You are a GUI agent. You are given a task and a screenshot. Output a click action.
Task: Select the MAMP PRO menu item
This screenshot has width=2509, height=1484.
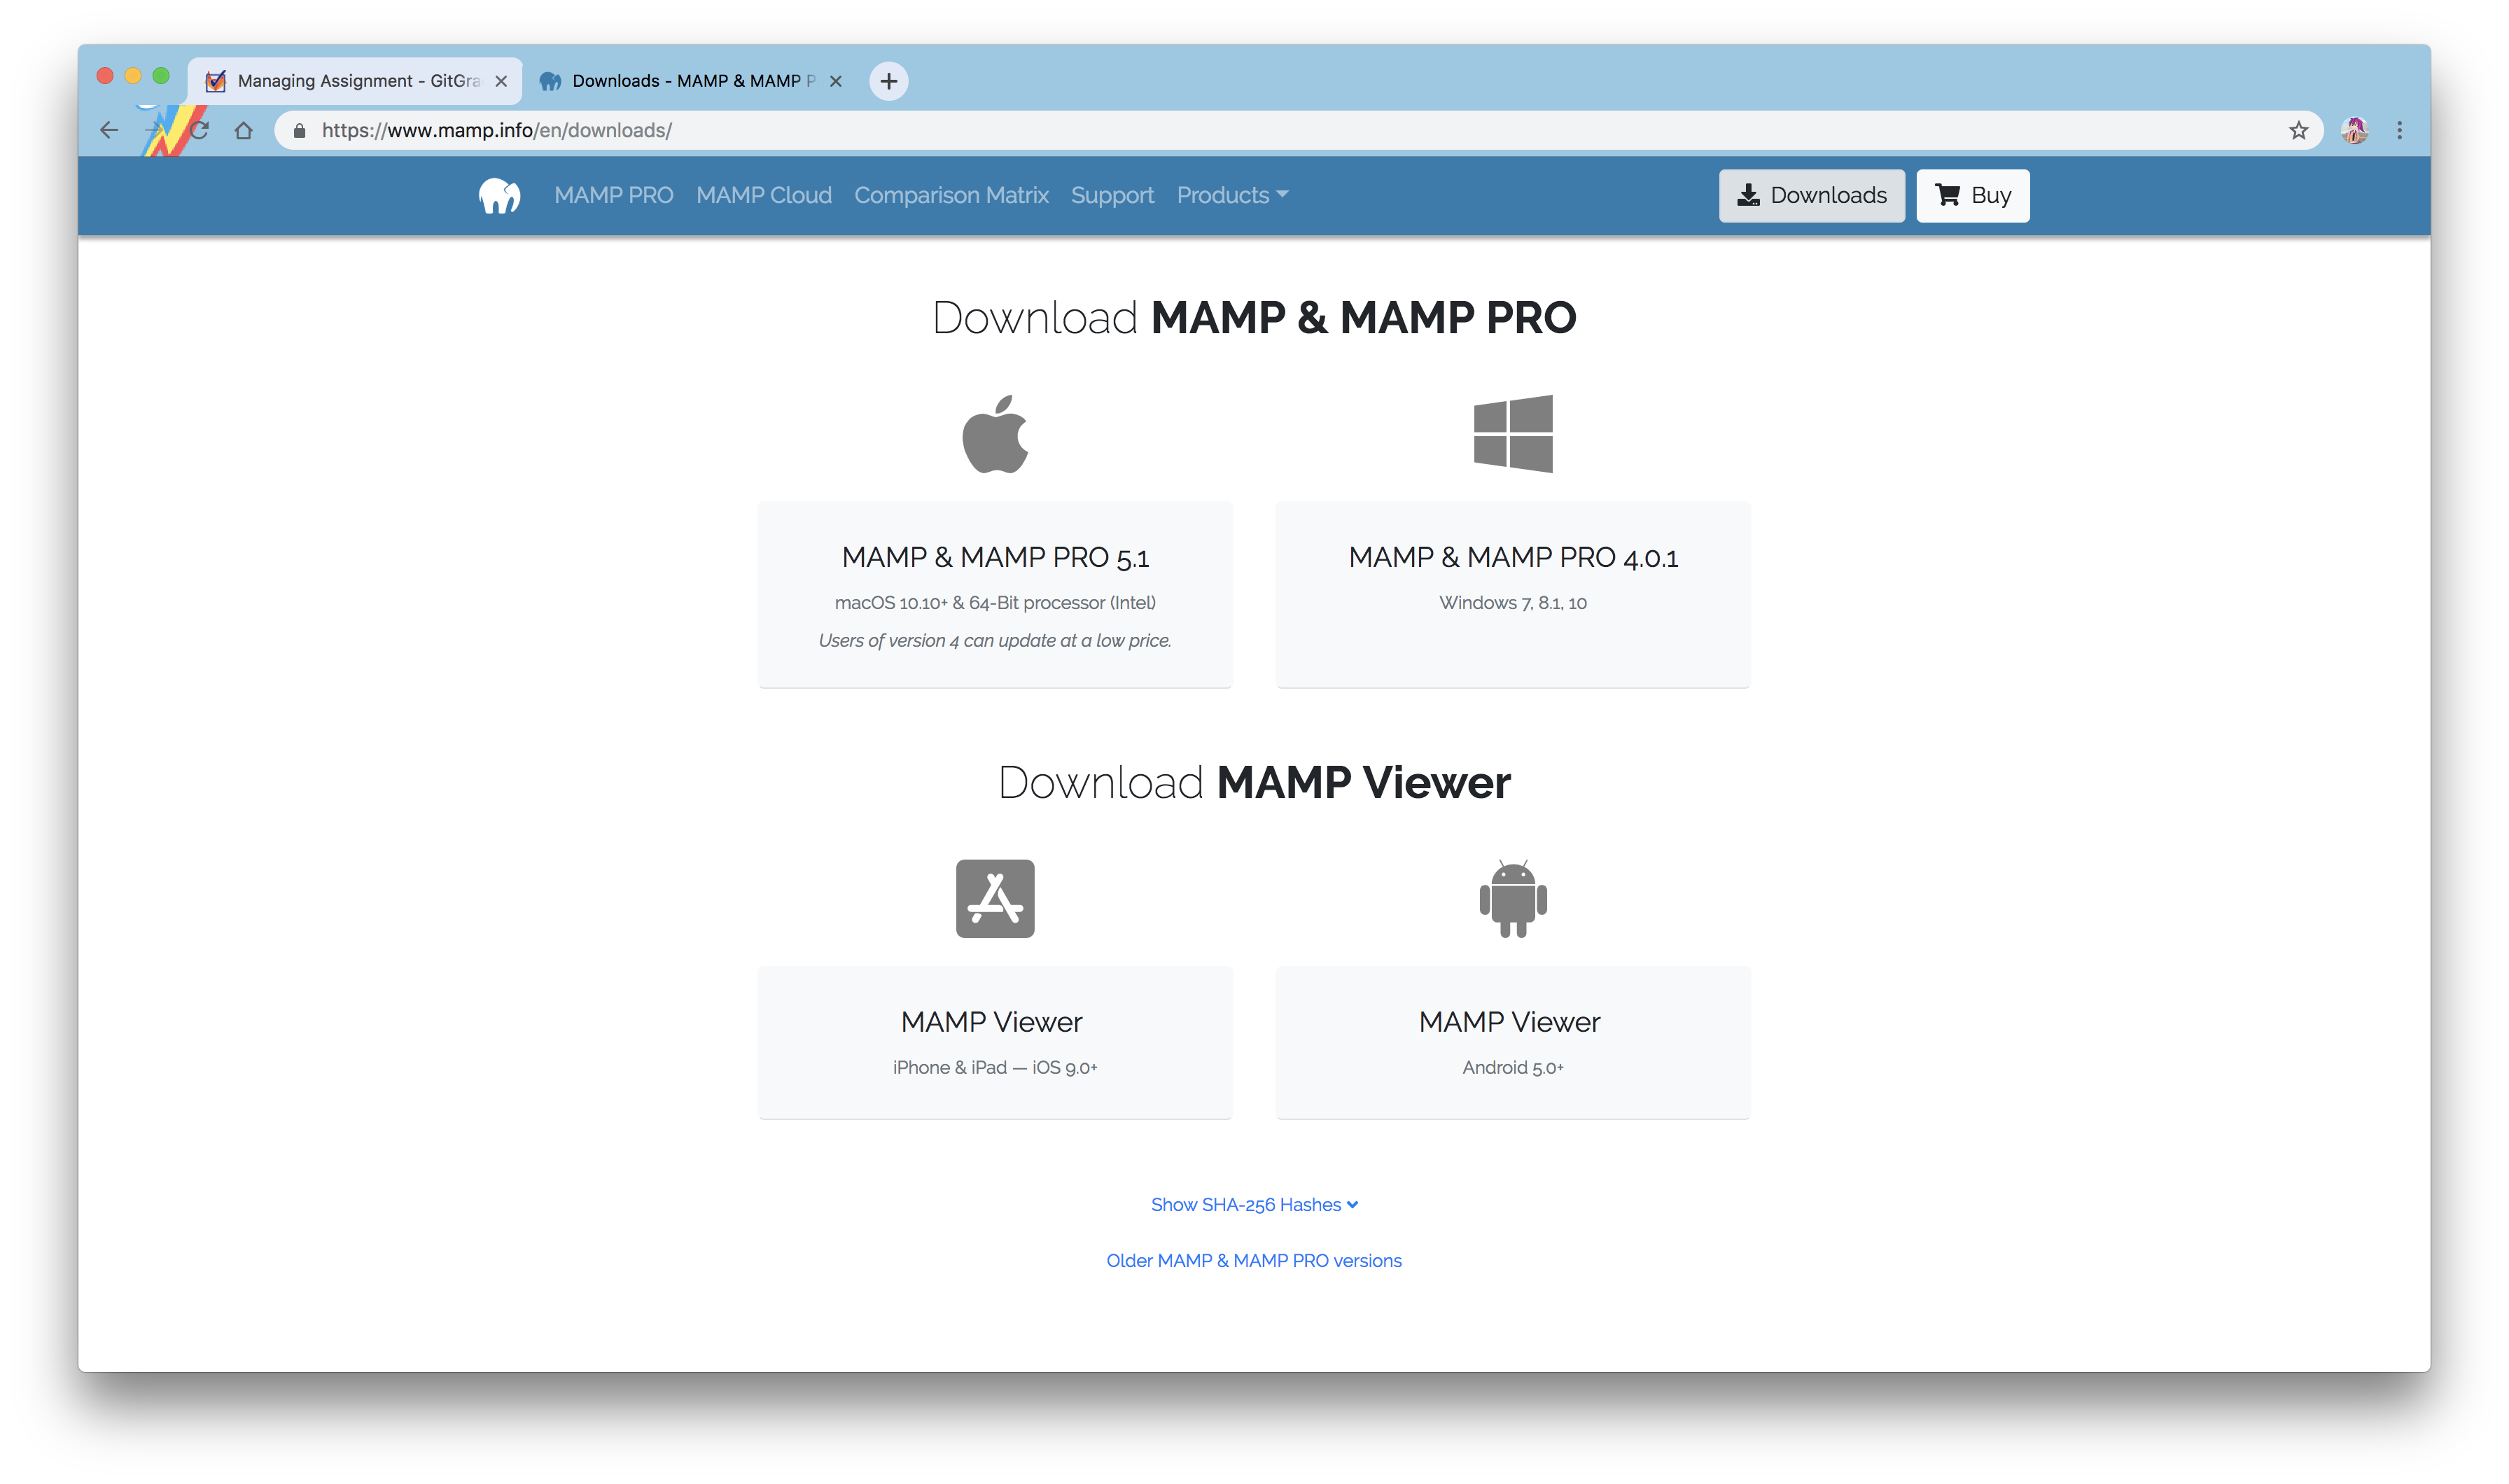pyautogui.click(x=613, y=195)
